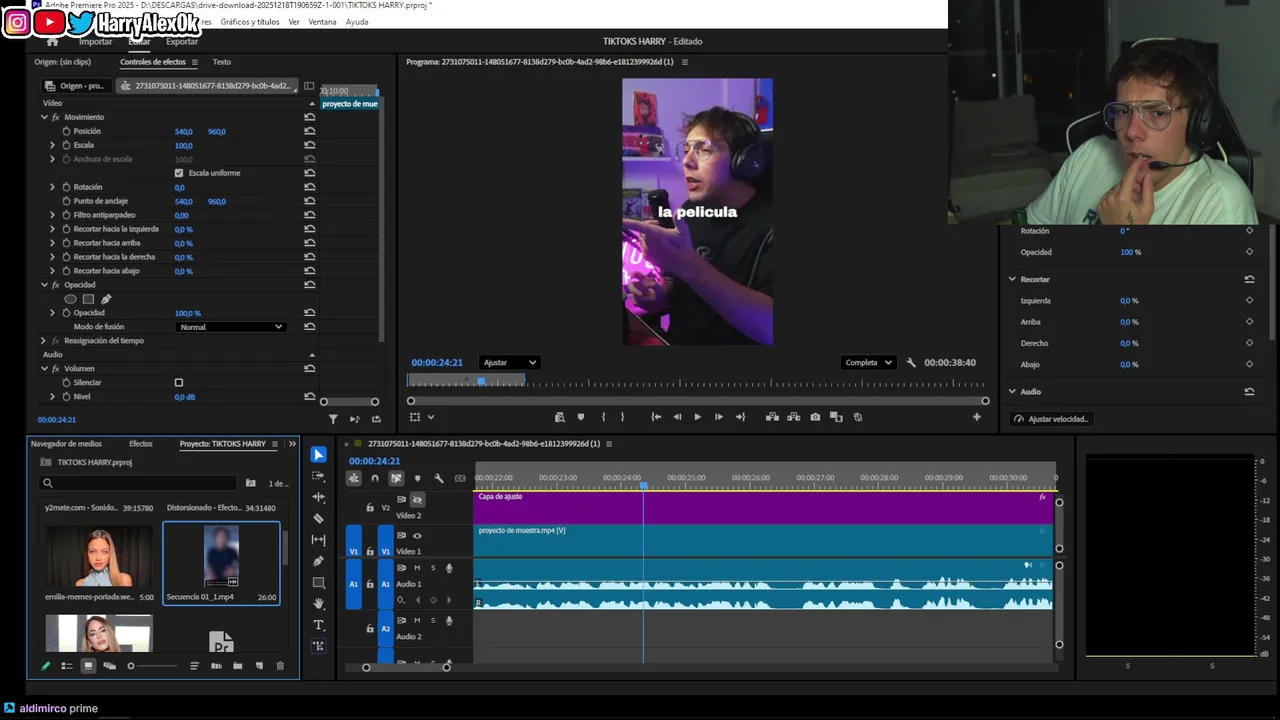
Task: Go to In point in Program monitor
Action: (655, 417)
